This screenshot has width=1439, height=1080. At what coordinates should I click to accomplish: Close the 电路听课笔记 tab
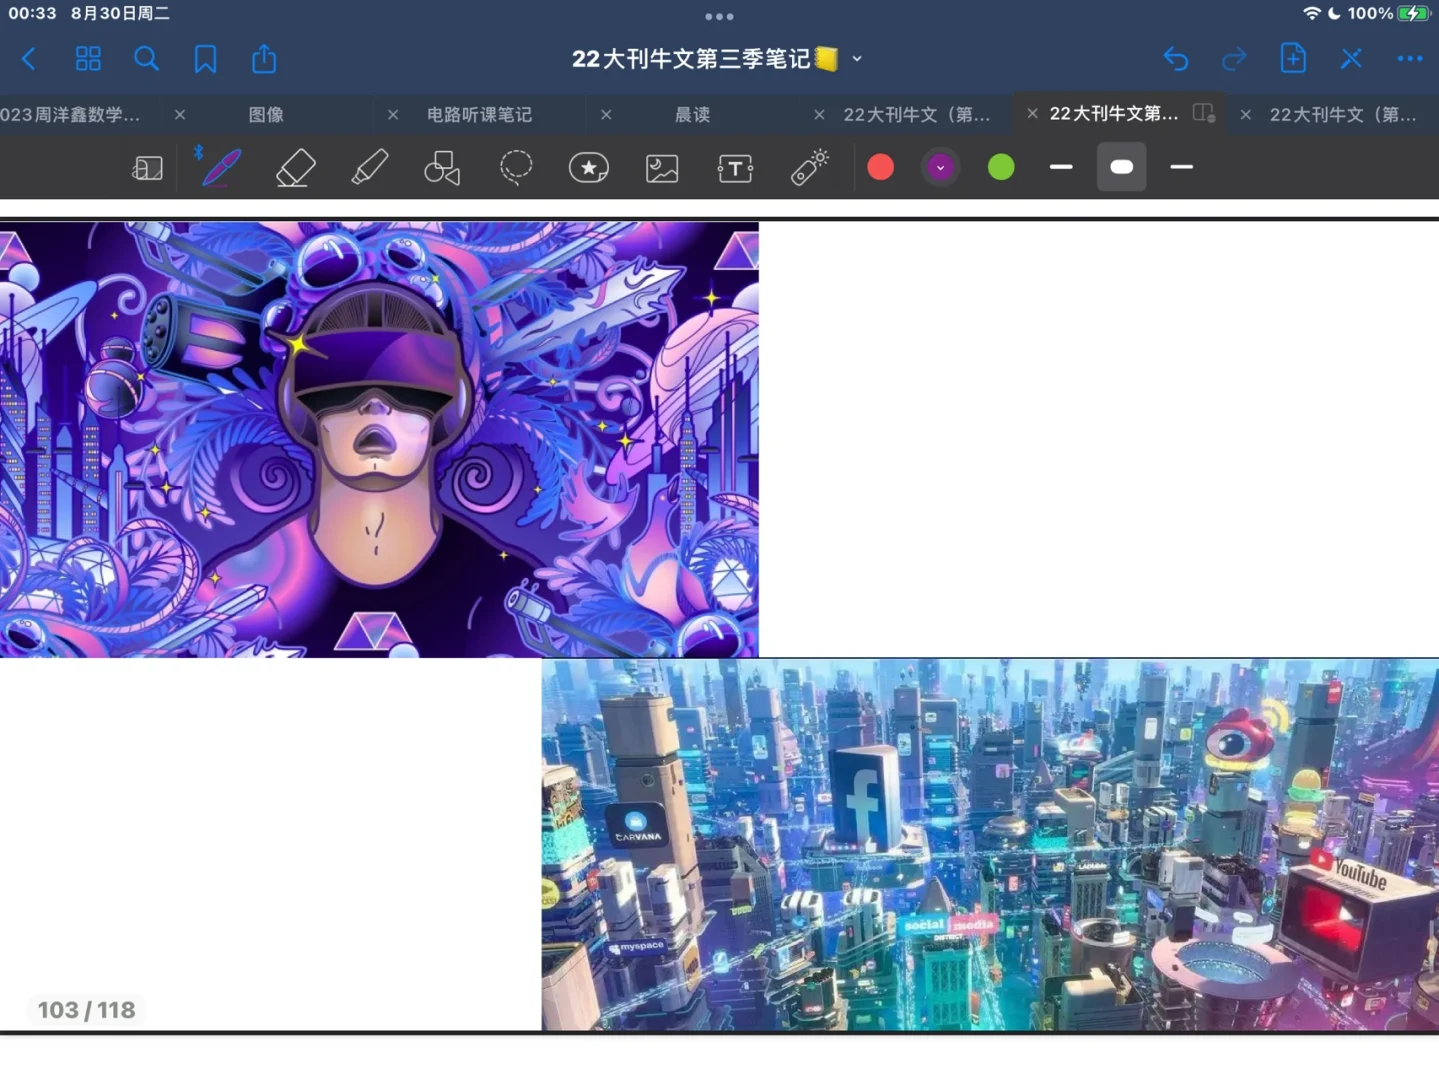(x=606, y=115)
